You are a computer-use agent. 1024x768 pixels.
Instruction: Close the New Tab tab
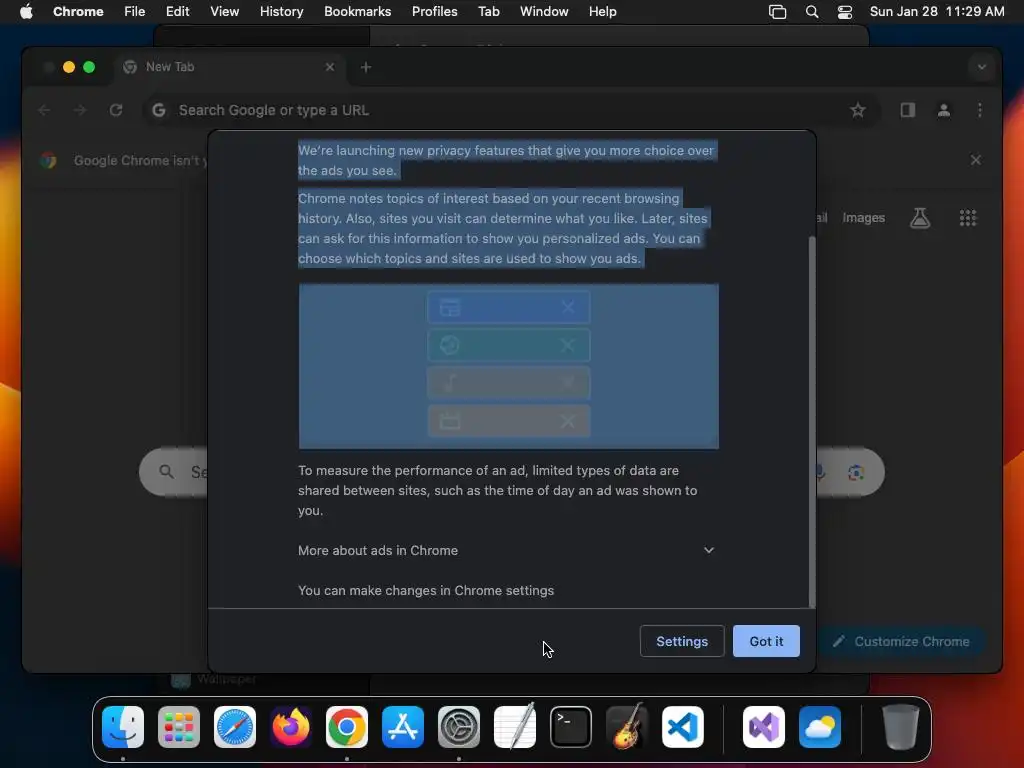[x=330, y=67]
